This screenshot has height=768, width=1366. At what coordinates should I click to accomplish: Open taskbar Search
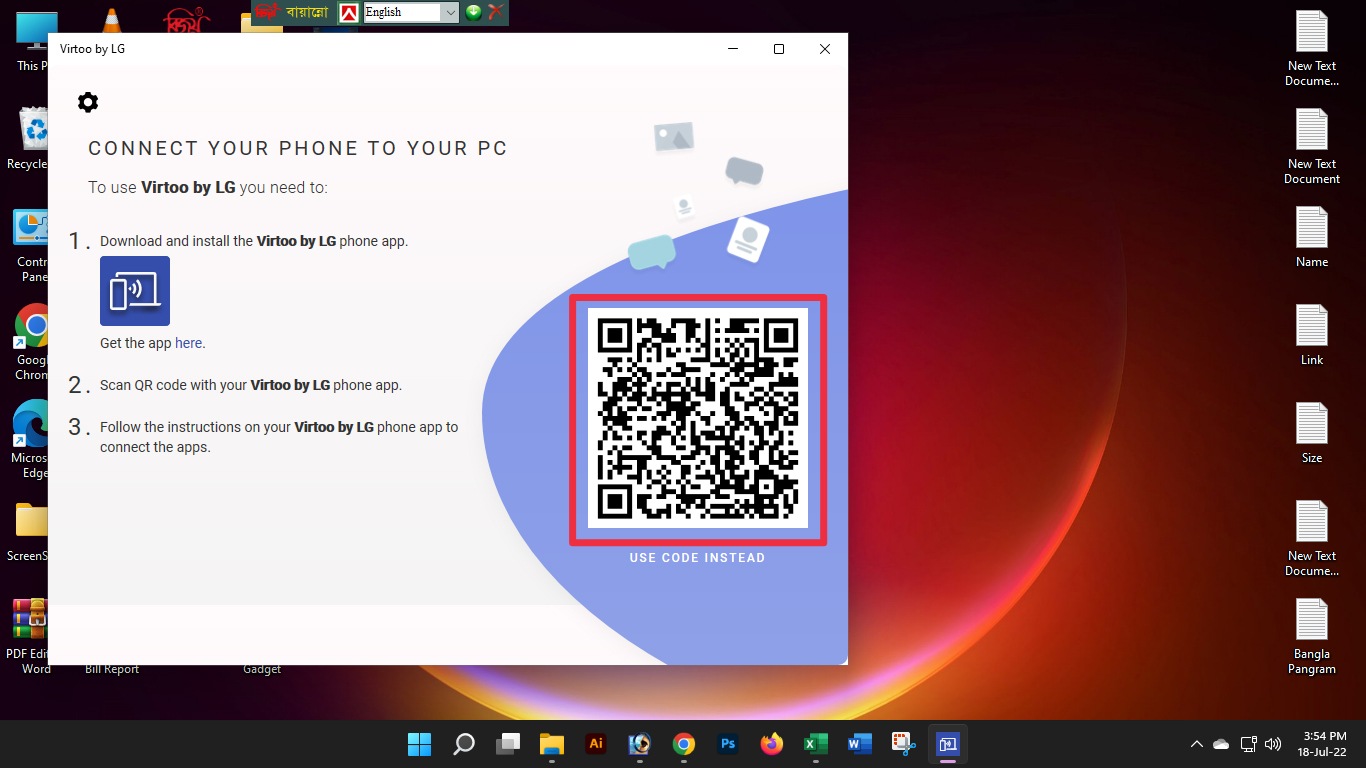pos(464,744)
